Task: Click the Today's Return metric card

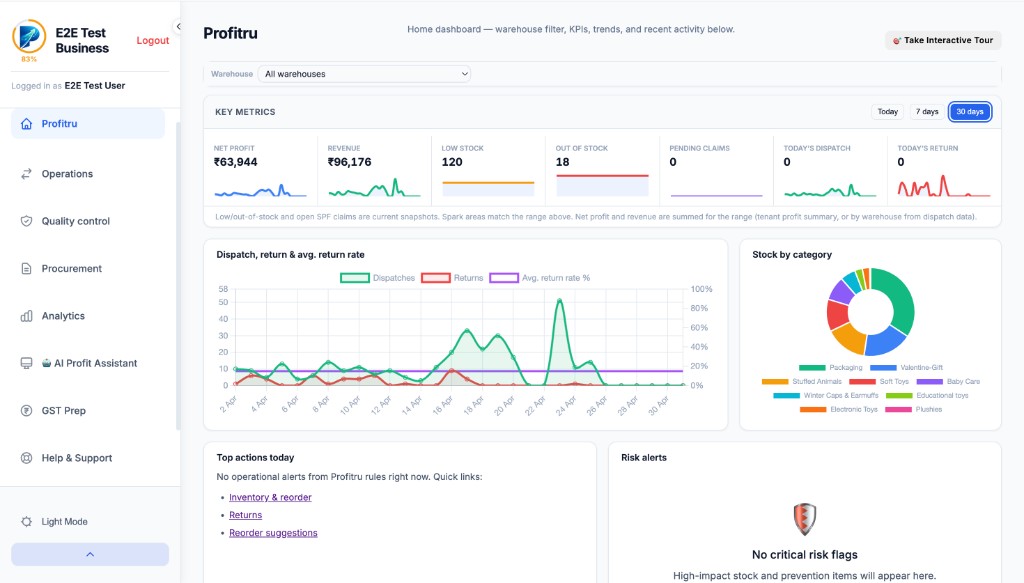Action: click(x=944, y=171)
